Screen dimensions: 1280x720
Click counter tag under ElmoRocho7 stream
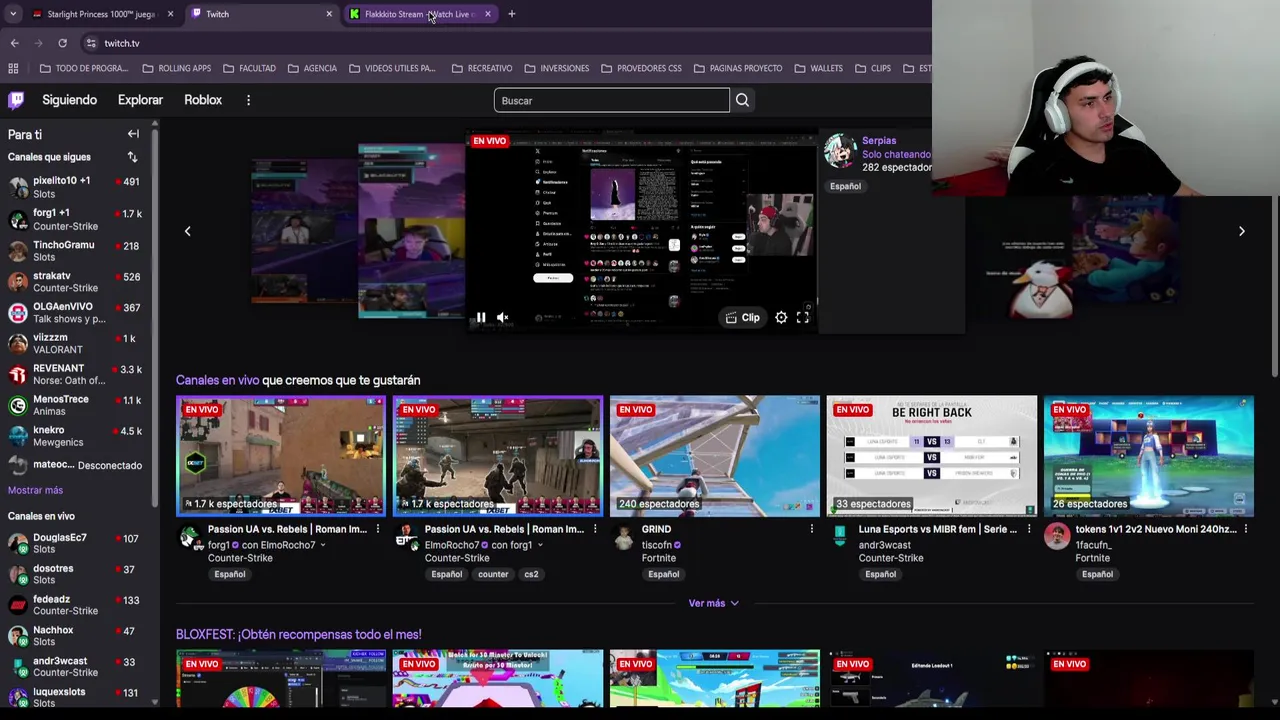coord(492,574)
